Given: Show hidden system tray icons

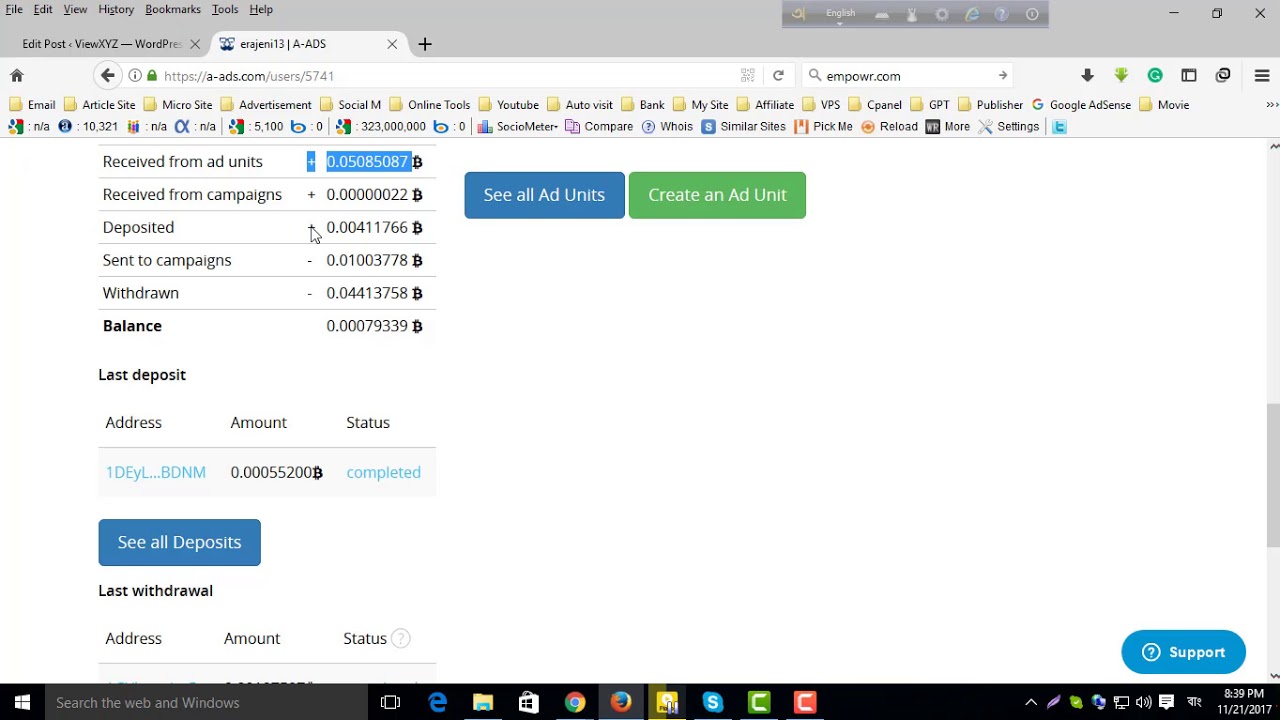Looking at the screenshot, I should pos(1031,702).
